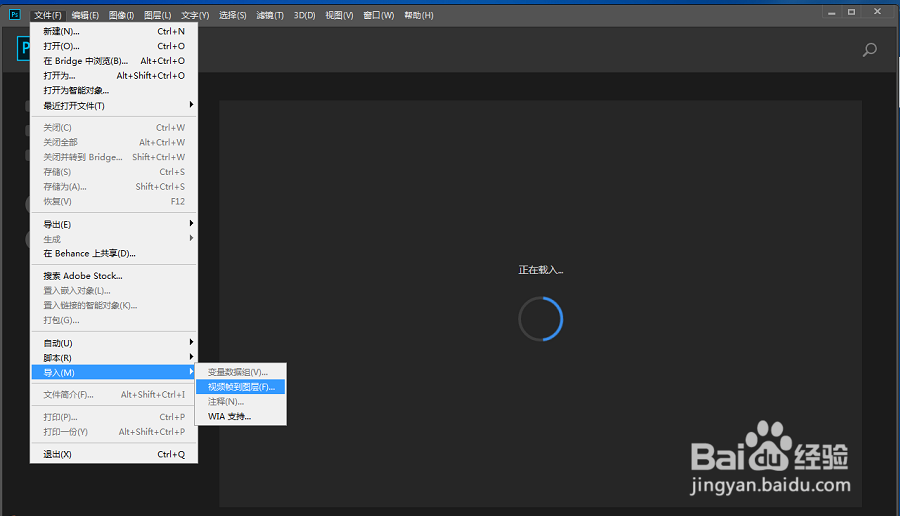The height and width of the screenshot is (516, 900).
Task: Open the 视图(V) menu
Action: [x=339, y=15]
